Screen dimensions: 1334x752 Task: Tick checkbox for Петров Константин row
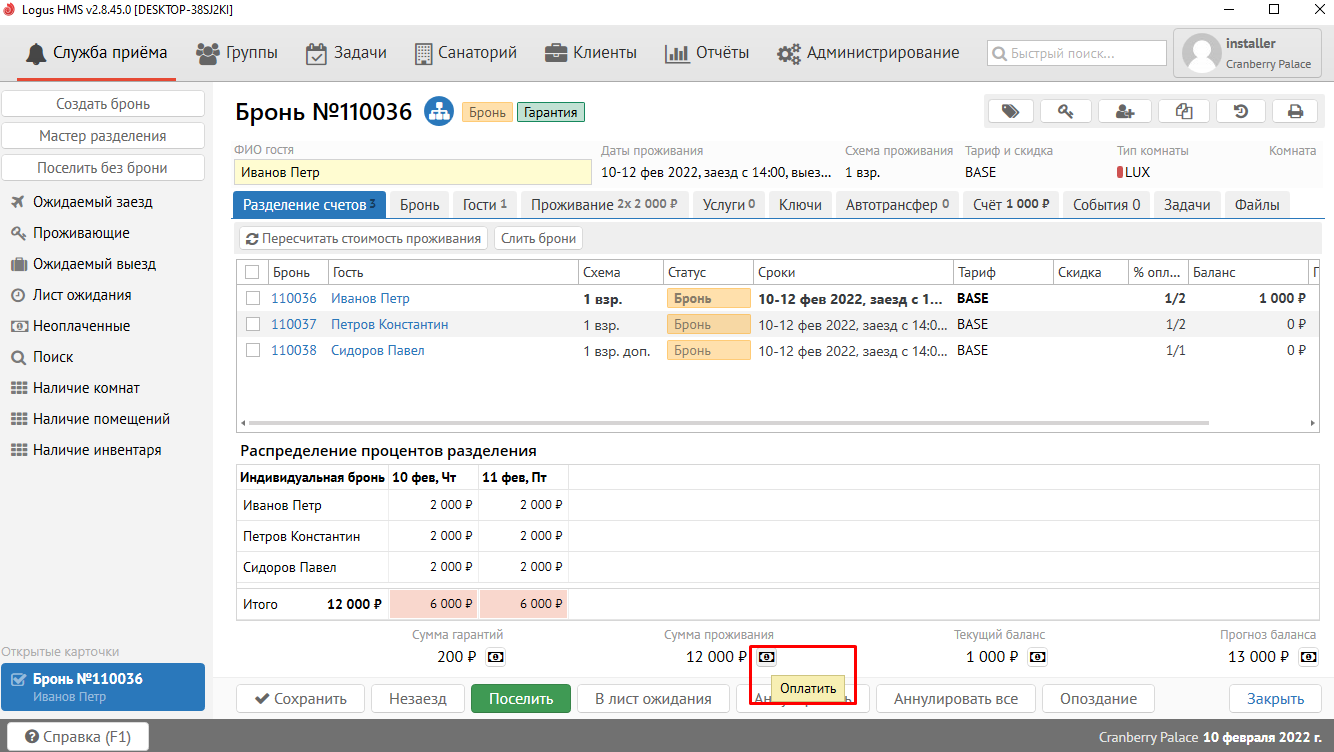[253, 324]
